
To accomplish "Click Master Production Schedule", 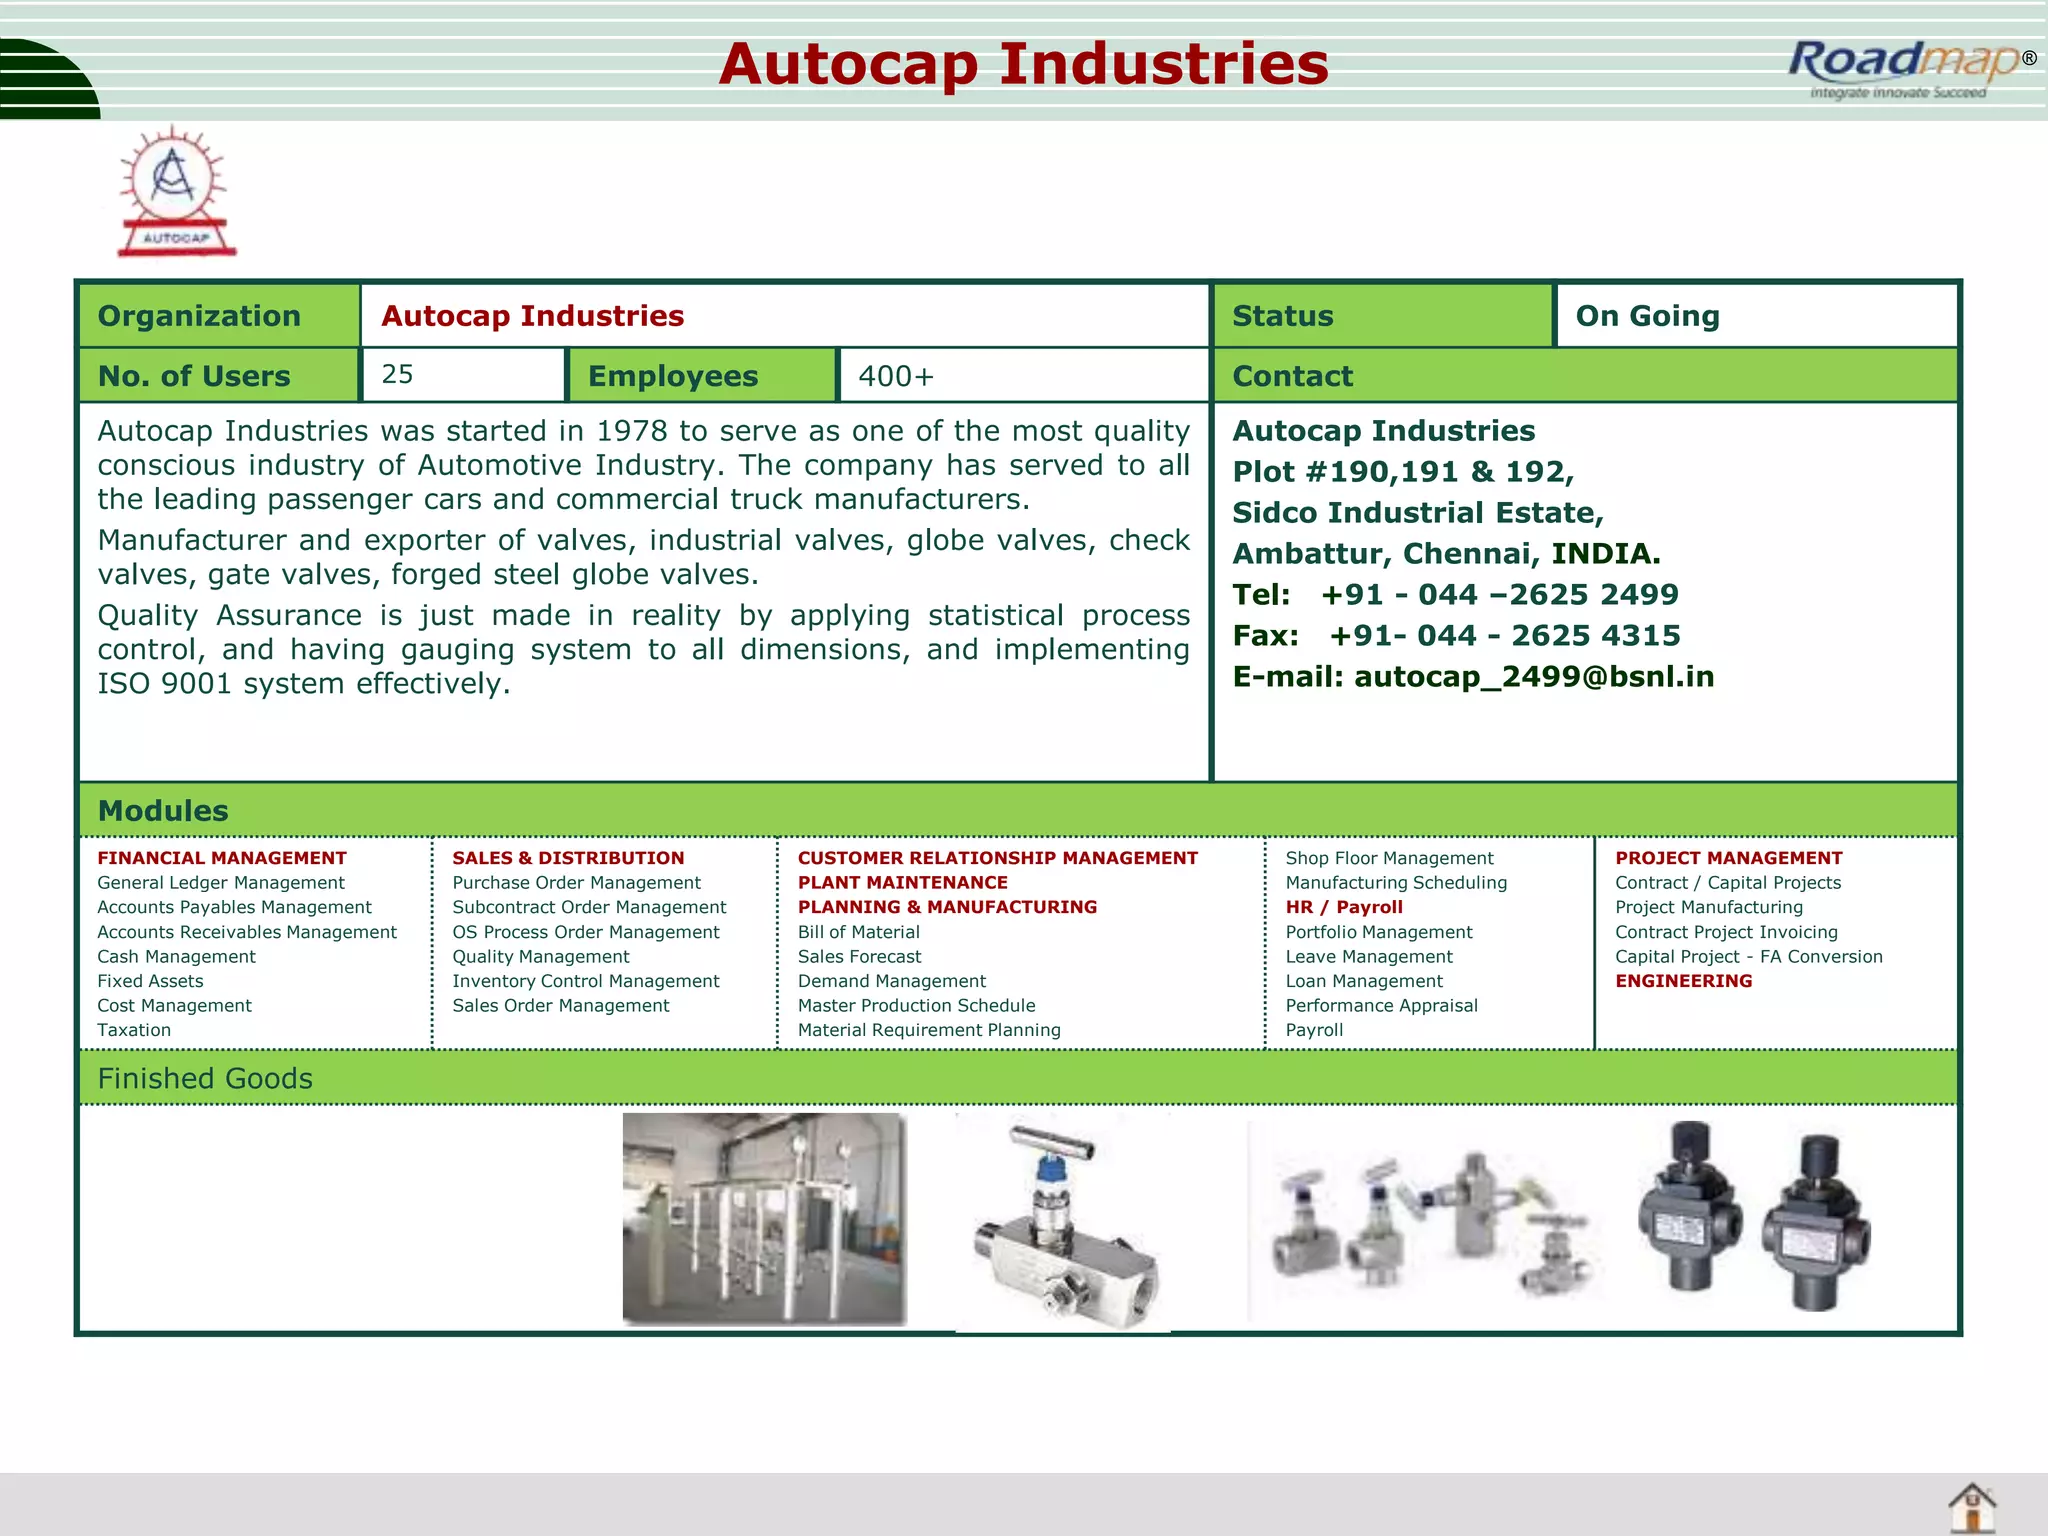I will (x=916, y=1006).
